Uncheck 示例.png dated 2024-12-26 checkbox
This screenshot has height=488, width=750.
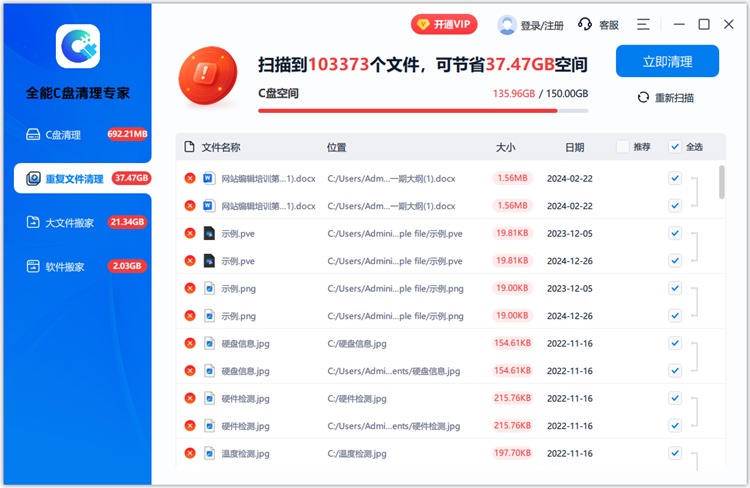(675, 316)
